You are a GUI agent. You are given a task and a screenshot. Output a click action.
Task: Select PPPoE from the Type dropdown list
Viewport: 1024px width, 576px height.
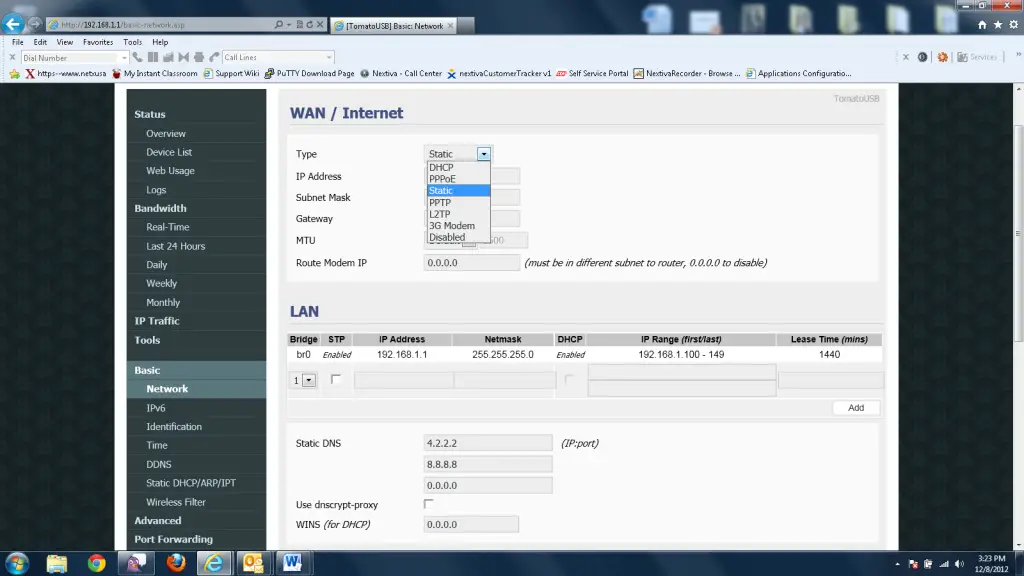[x=458, y=179]
